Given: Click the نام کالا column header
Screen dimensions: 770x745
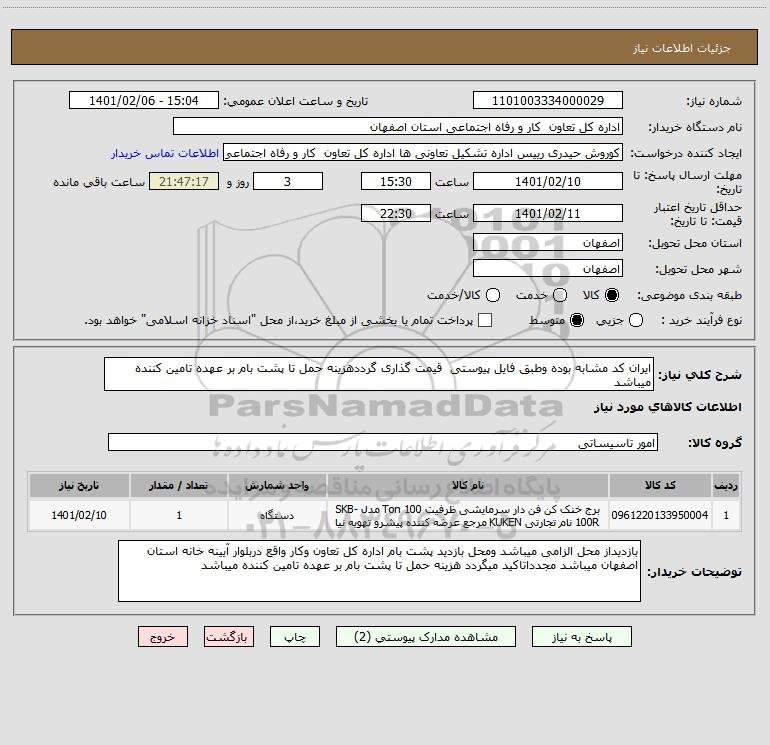Looking at the screenshot, I should point(468,485).
